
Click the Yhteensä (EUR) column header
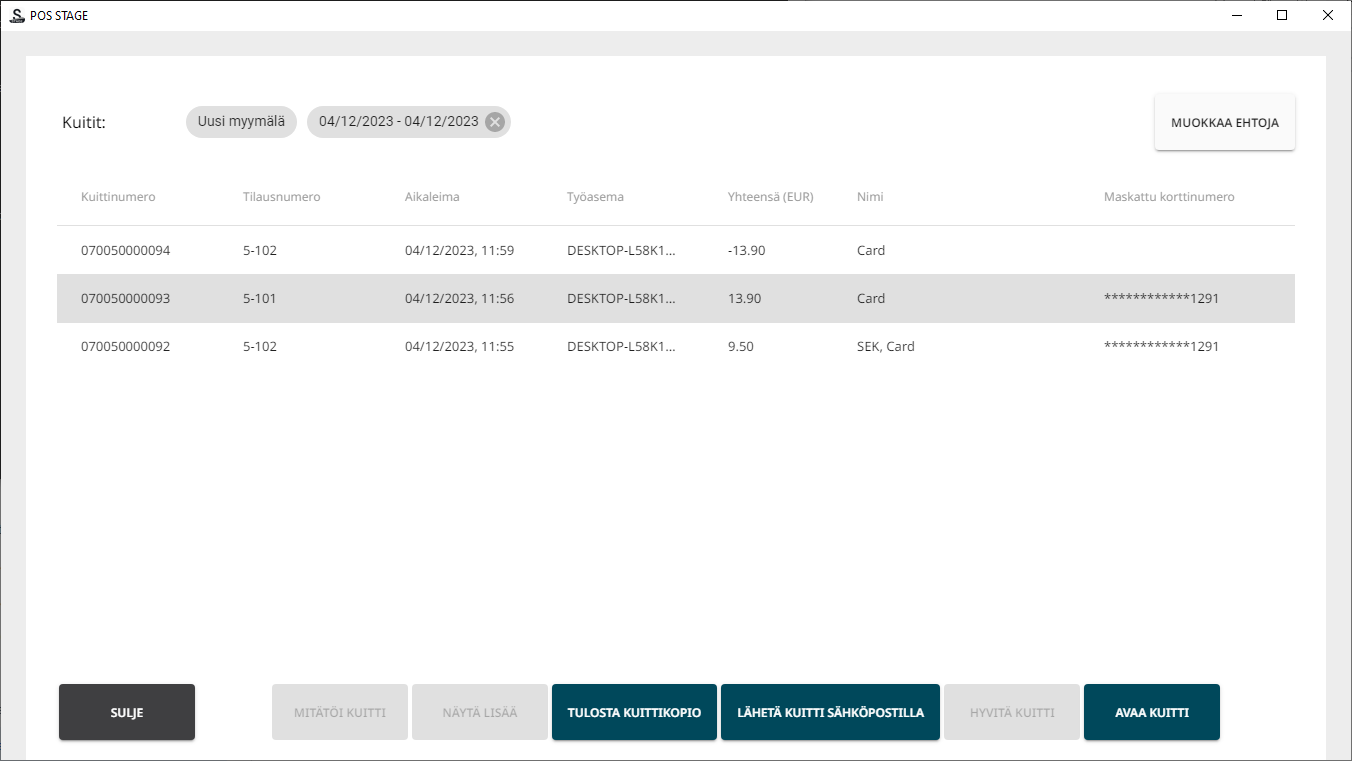point(770,197)
